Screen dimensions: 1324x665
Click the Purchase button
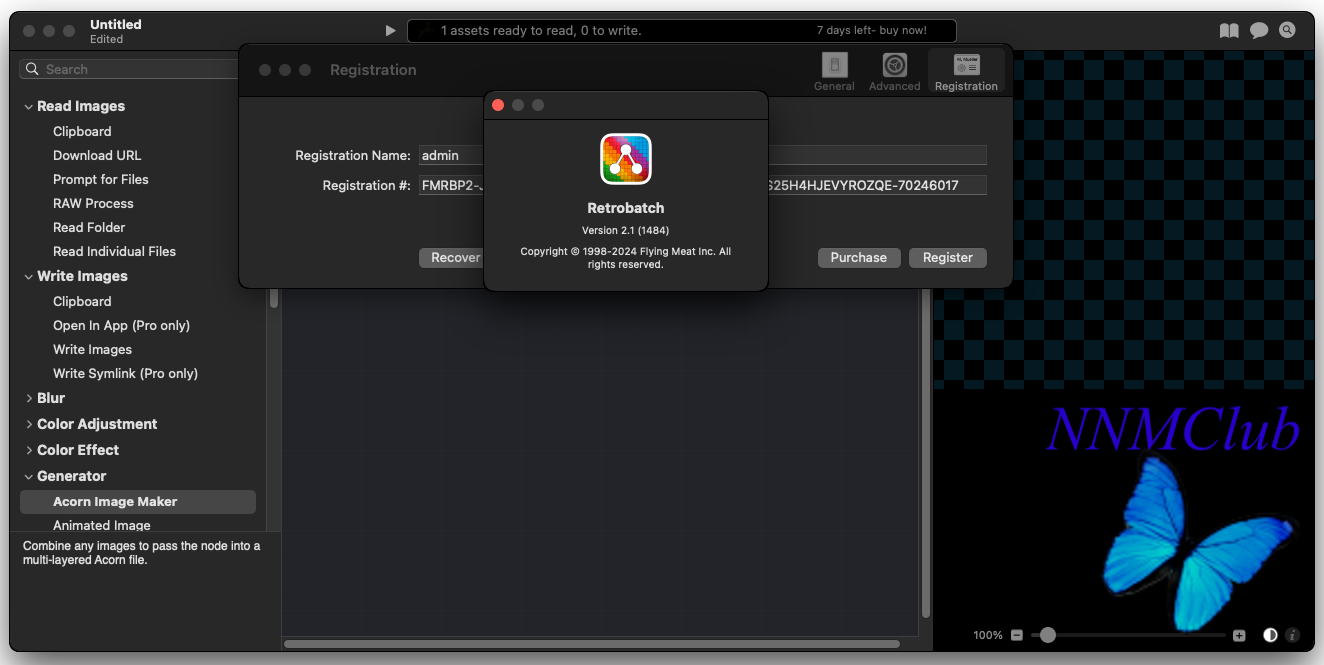click(859, 258)
